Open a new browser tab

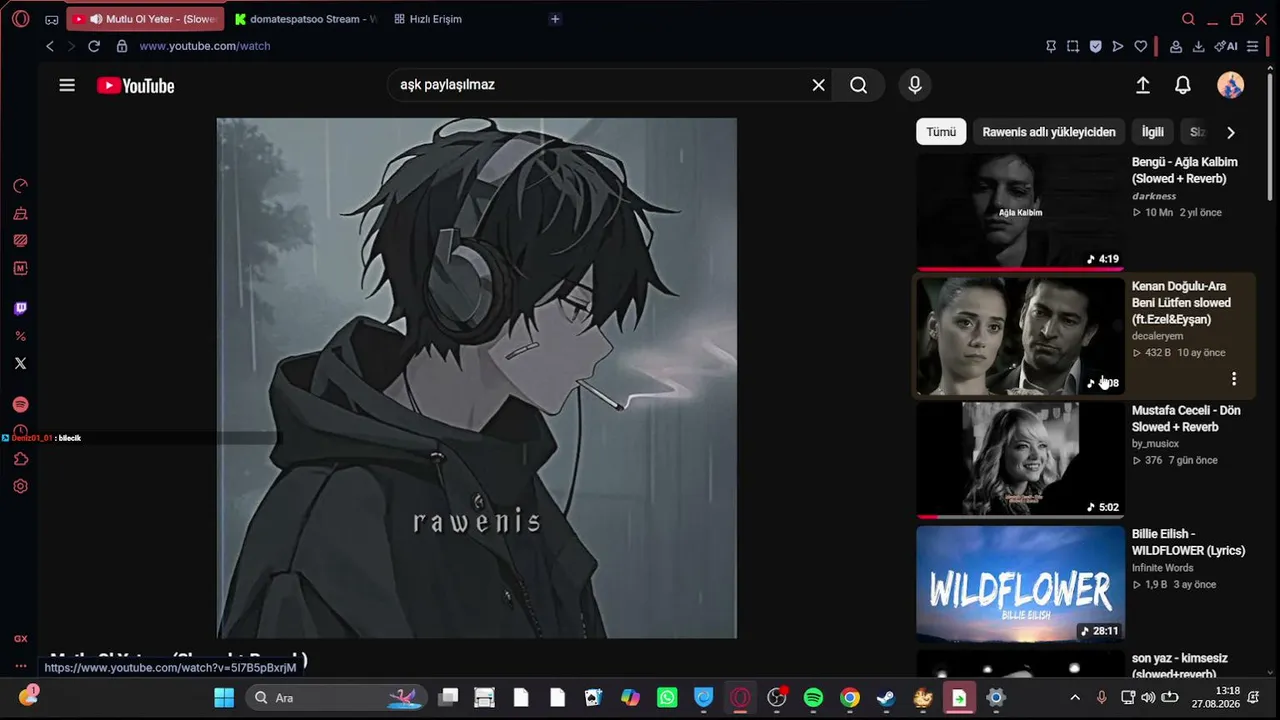point(555,19)
